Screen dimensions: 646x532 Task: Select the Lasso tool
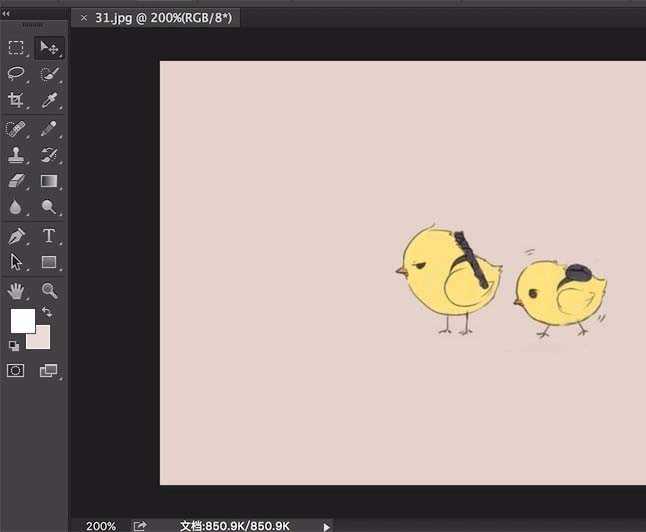pos(16,74)
